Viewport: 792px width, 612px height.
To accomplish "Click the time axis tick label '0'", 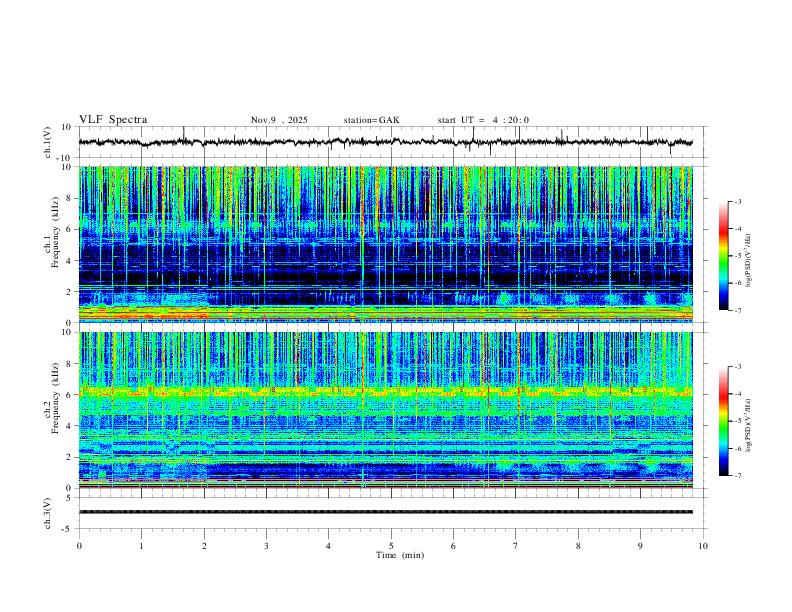I will pyautogui.click(x=79, y=546).
